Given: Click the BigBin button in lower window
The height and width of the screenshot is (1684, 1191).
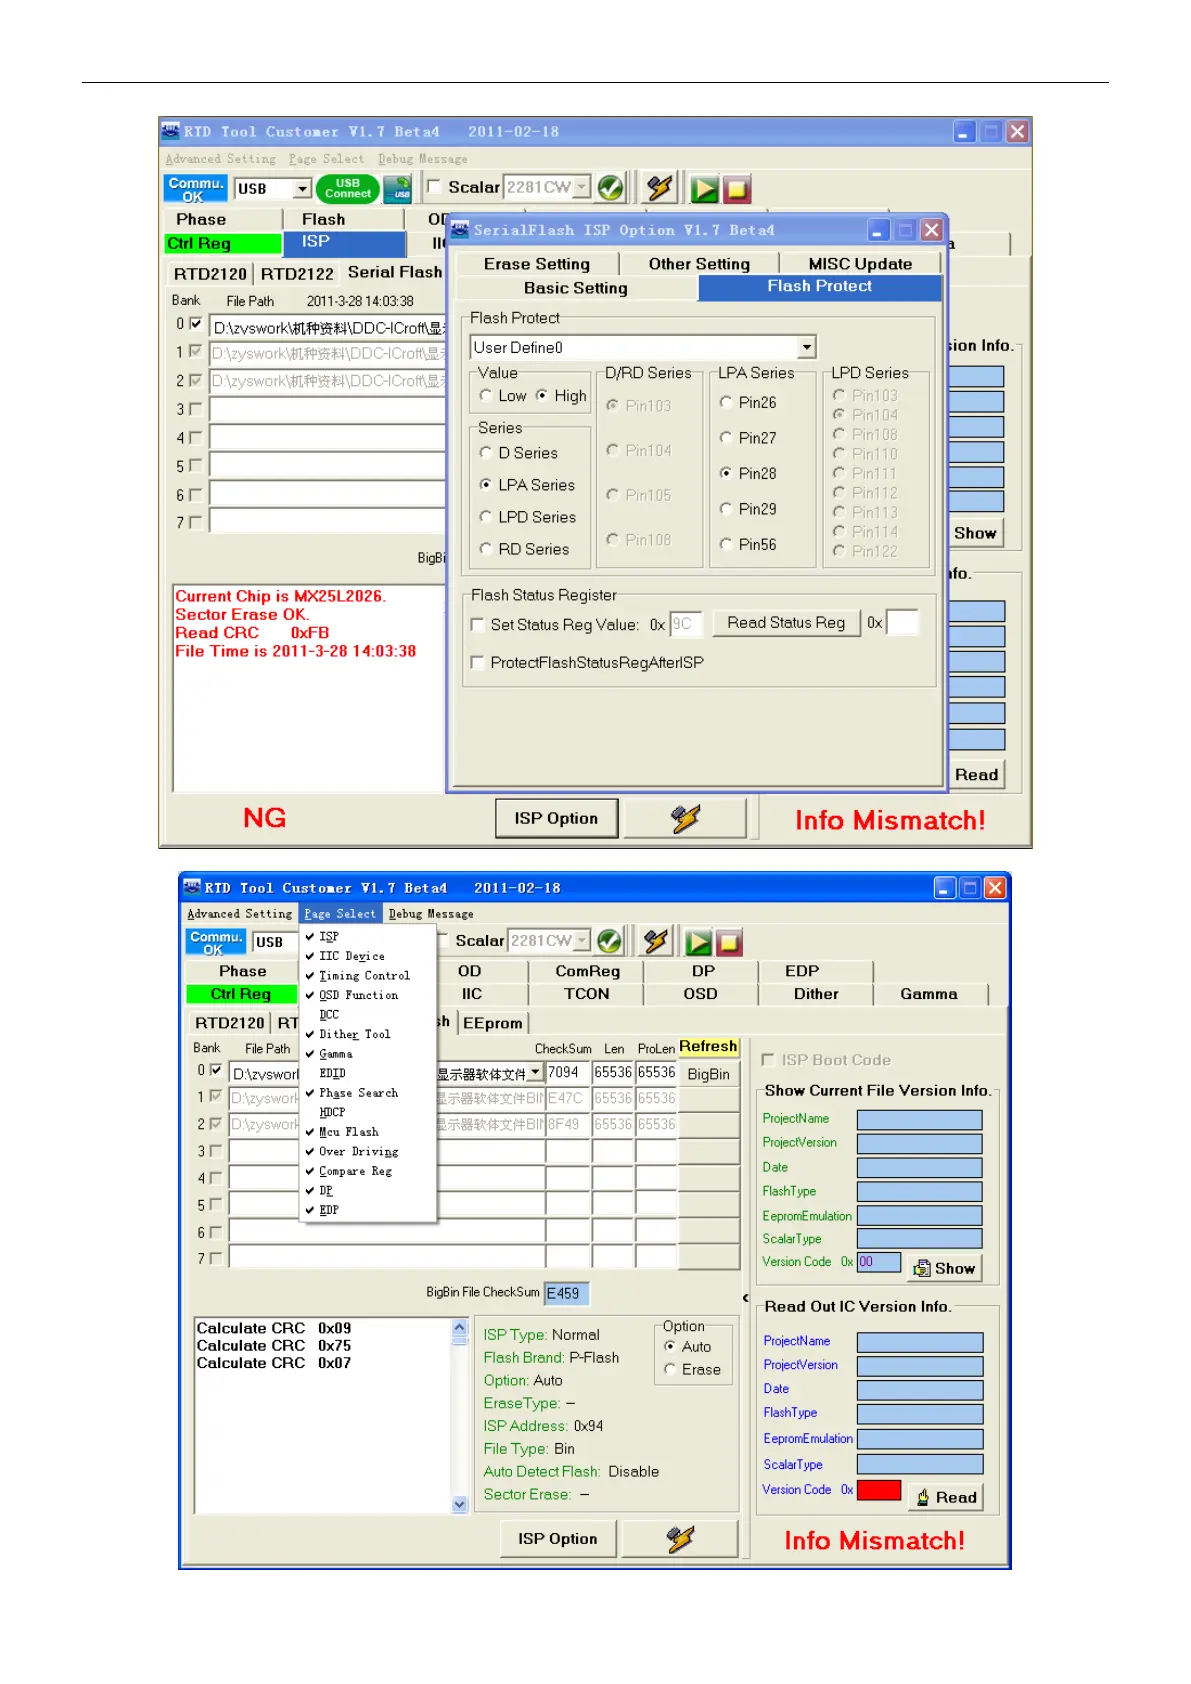Looking at the screenshot, I should (x=708, y=1074).
